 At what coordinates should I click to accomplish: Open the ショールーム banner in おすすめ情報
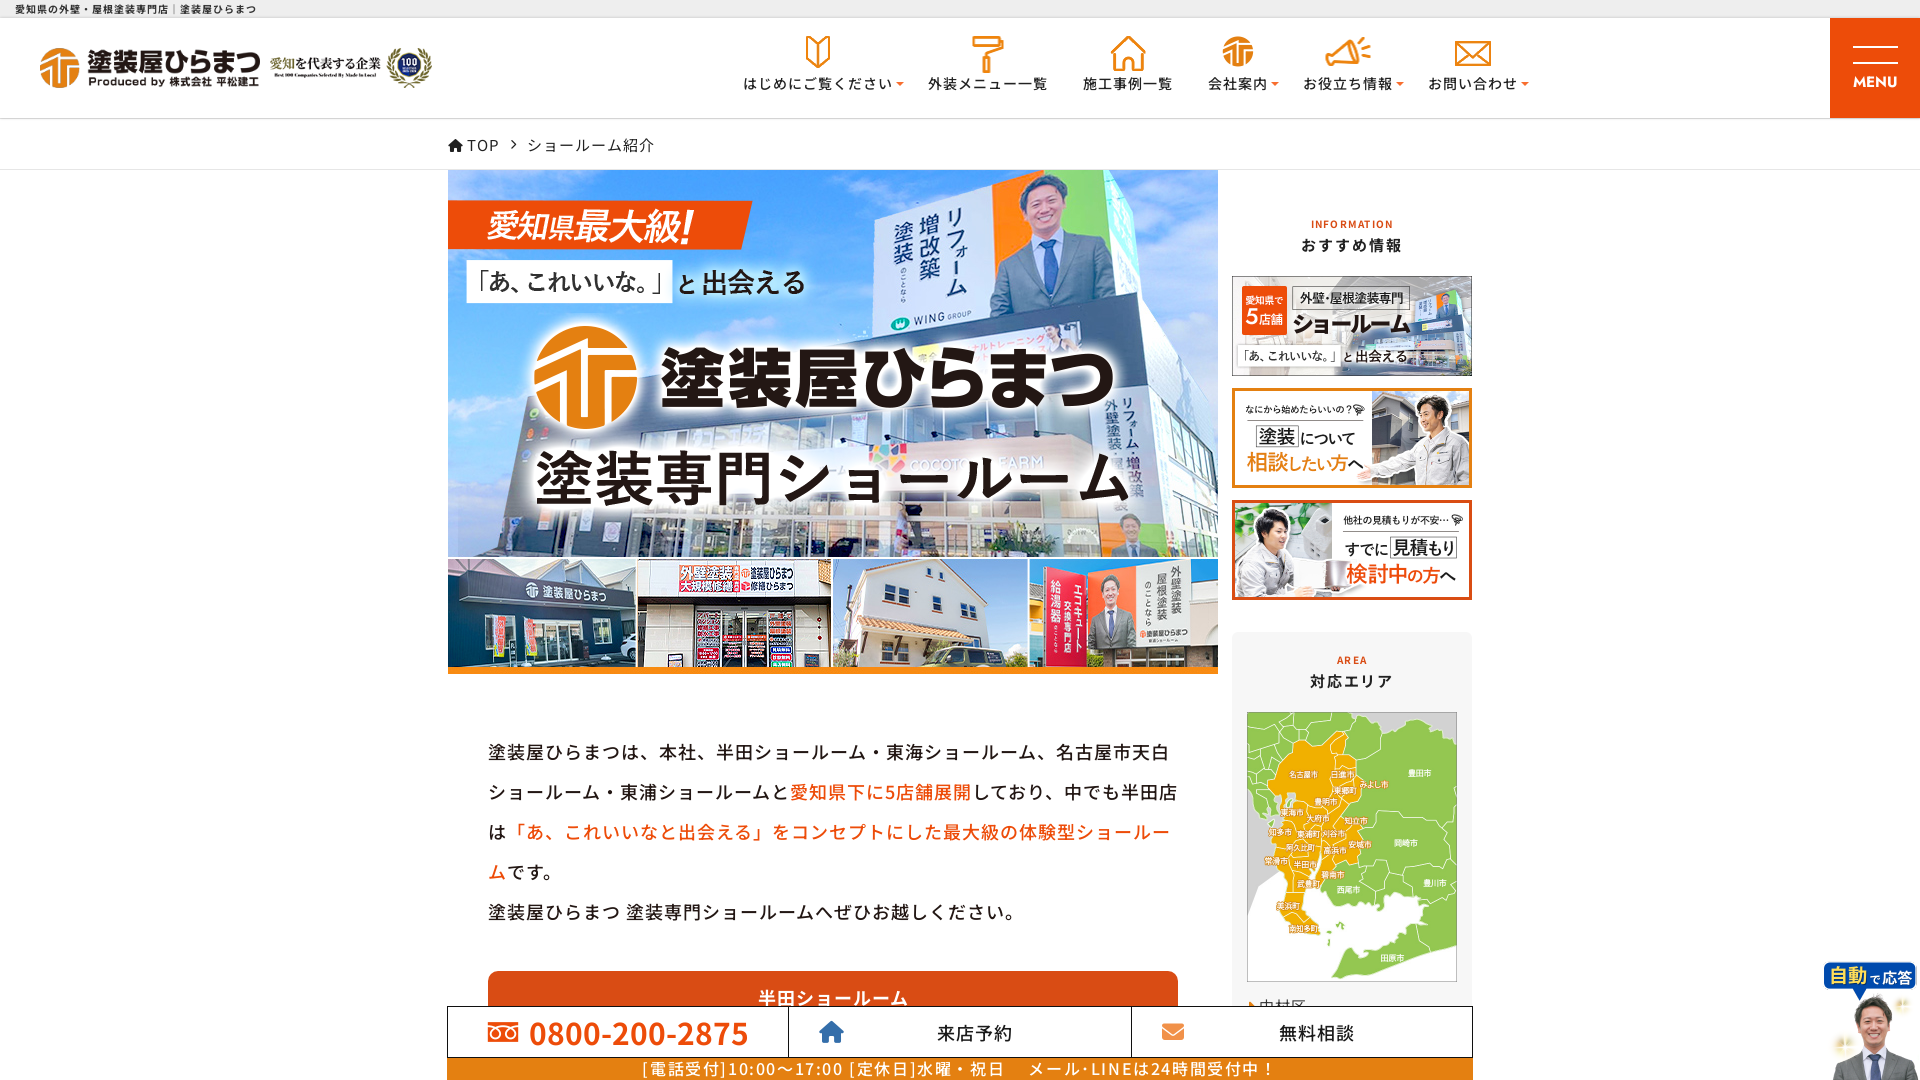click(1351, 325)
